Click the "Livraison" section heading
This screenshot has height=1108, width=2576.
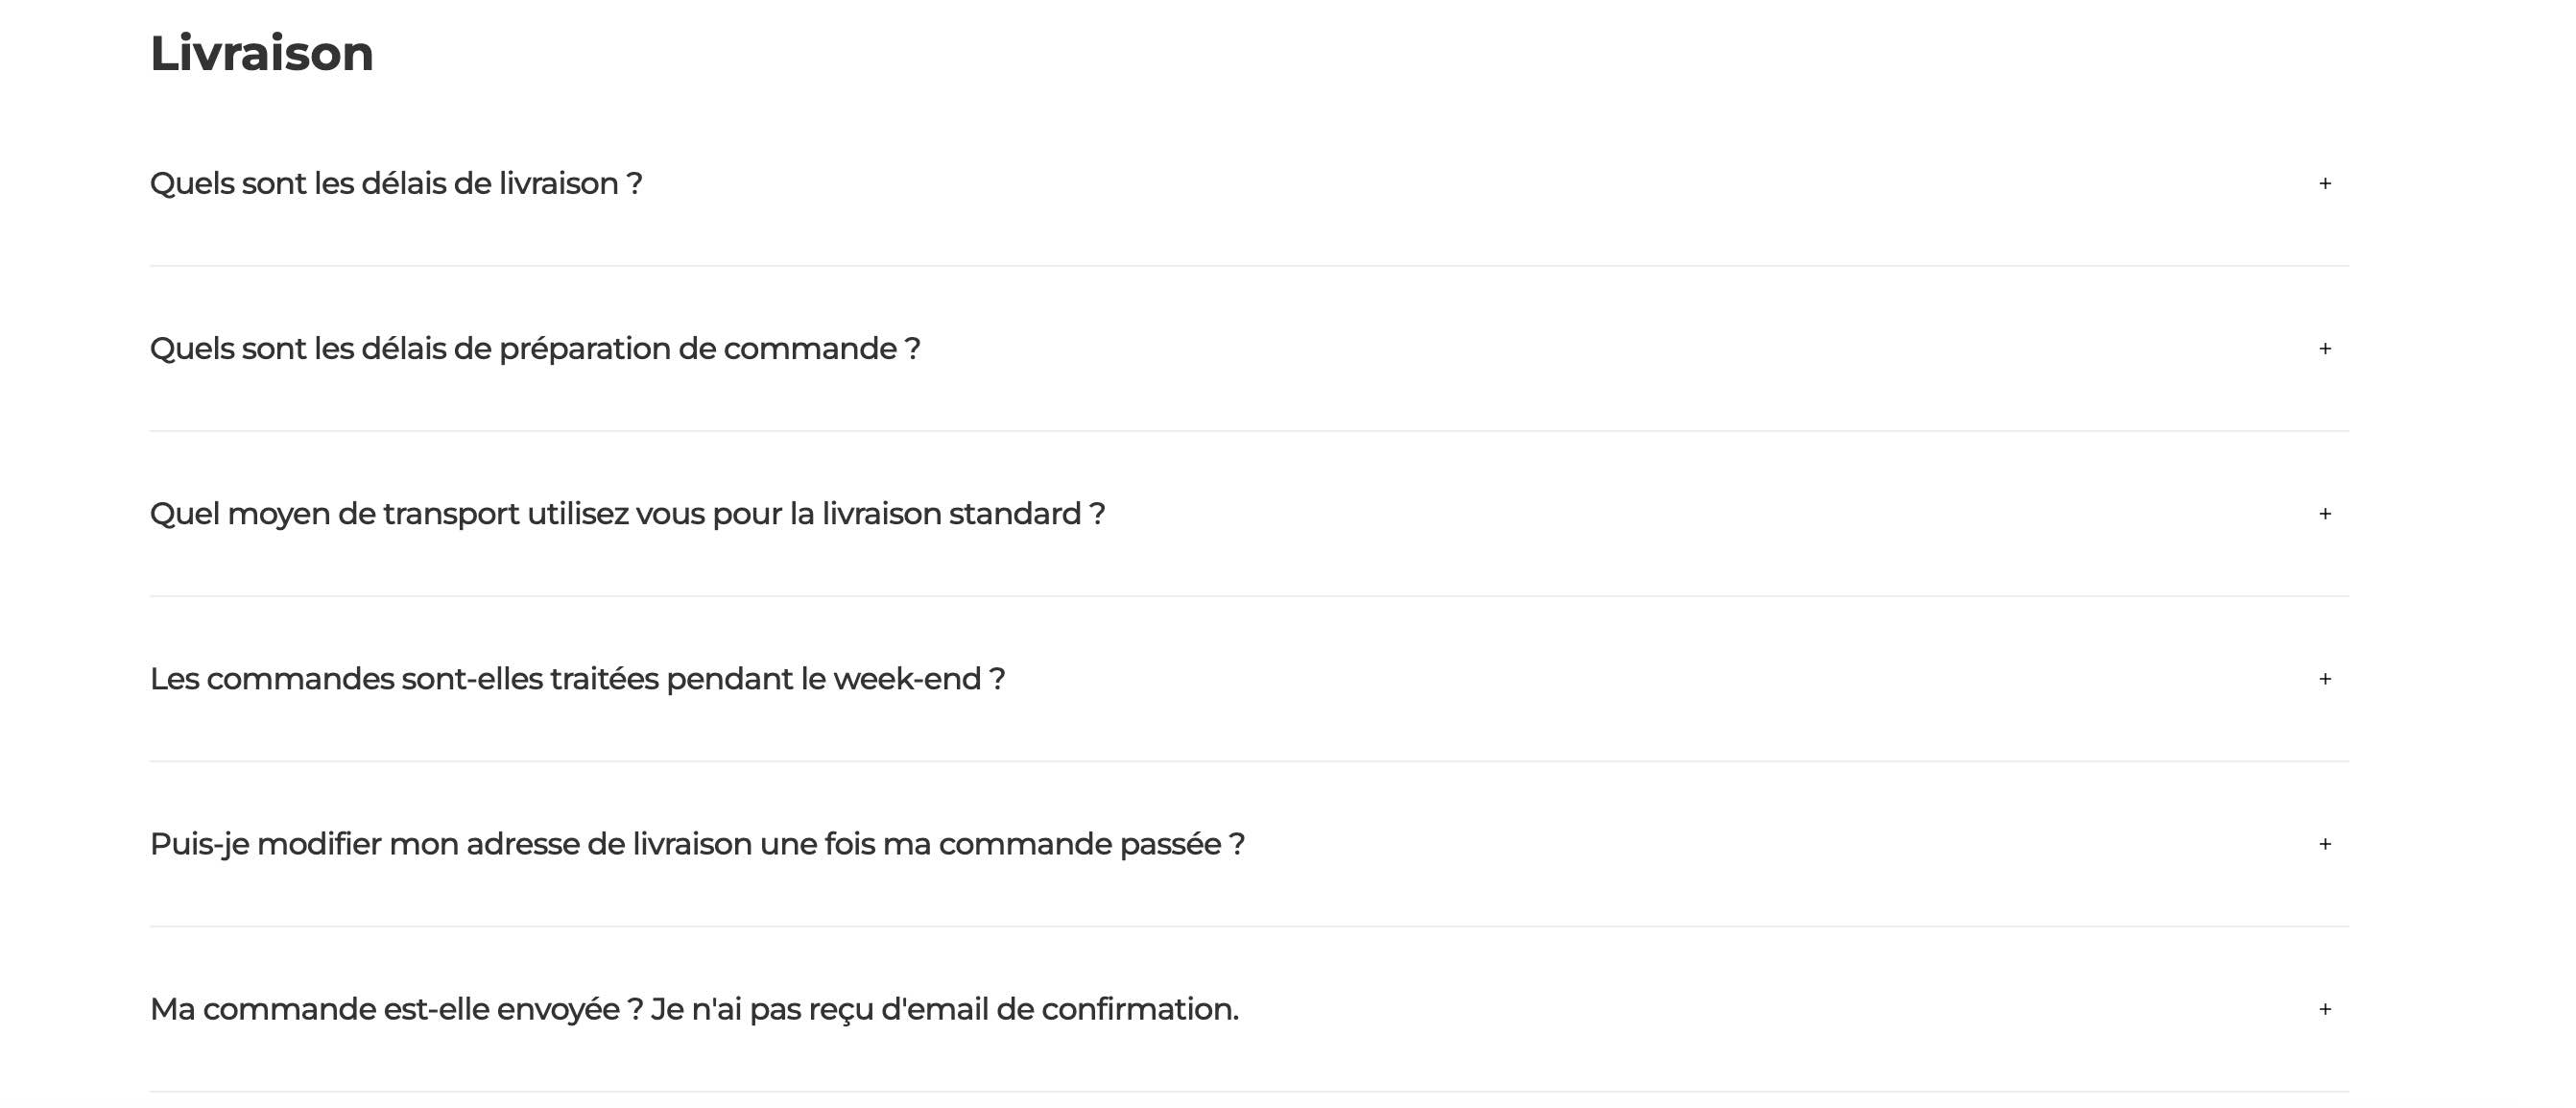[x=262, y=53]
